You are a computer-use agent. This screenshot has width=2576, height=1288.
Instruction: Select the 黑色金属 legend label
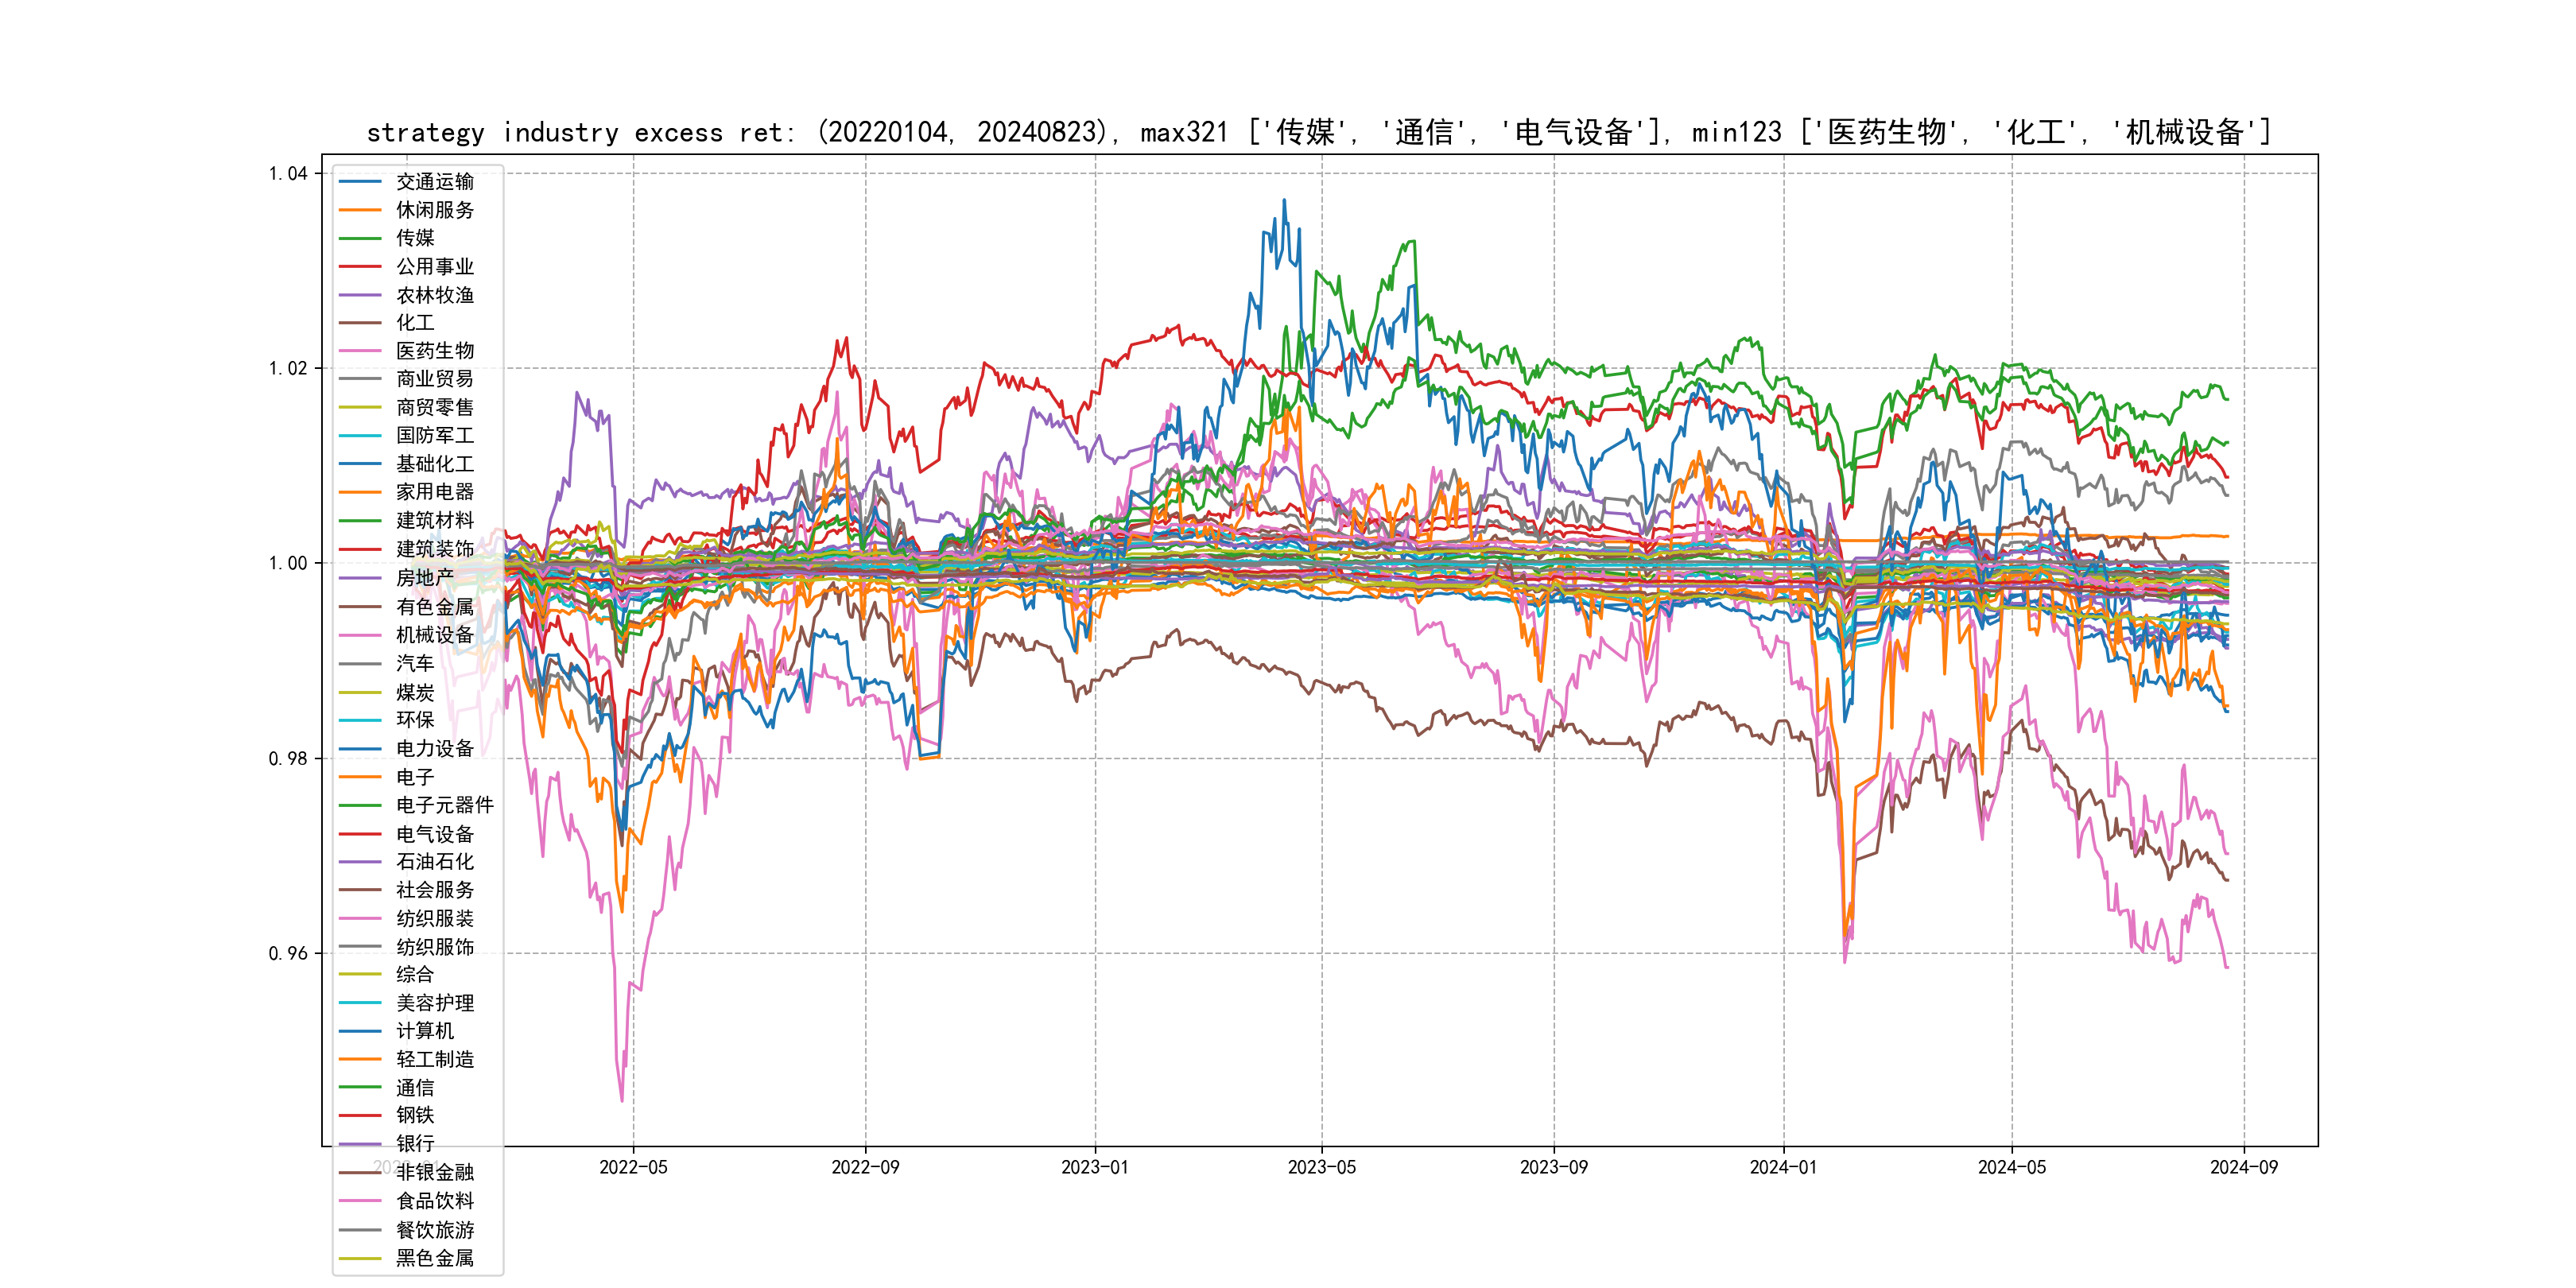pyautogui.click(x=434, y=1258)
